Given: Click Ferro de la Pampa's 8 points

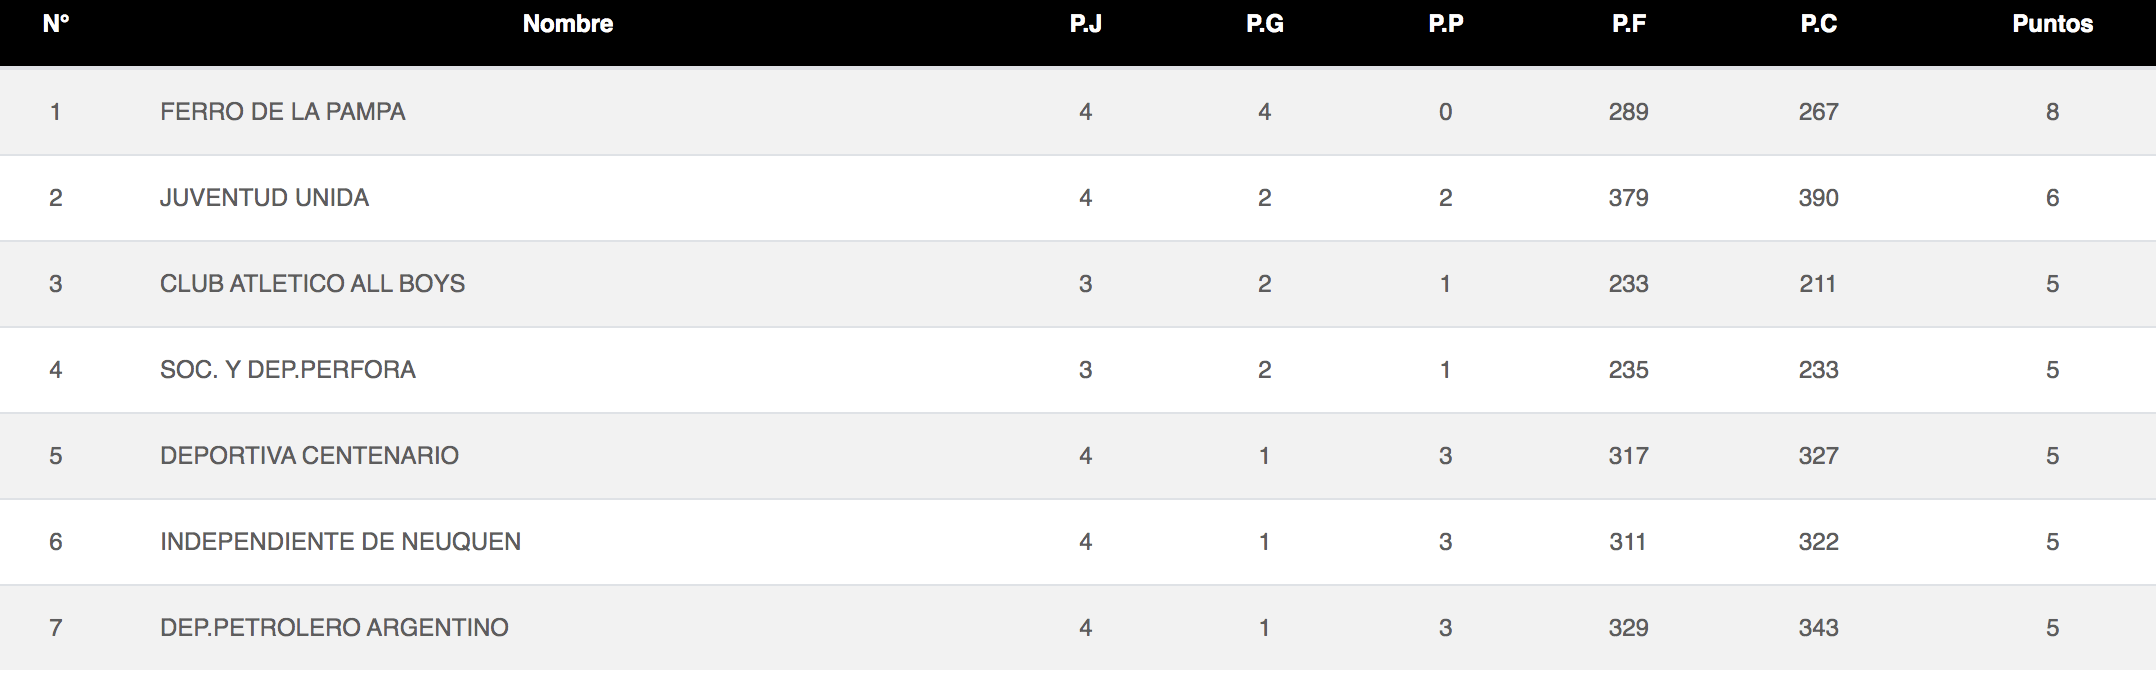Looking at the screenshot, I should (x=2052, y=112).
